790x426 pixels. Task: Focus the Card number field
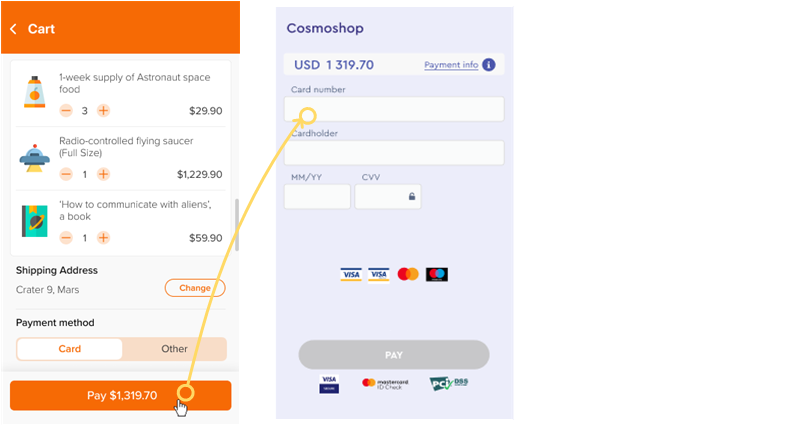394,109
